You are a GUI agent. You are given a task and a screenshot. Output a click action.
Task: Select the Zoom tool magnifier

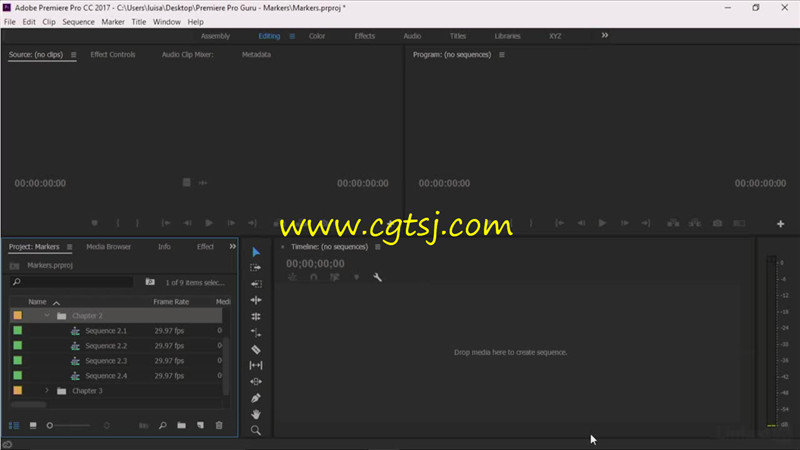pyautogui.click(x=256, y=431)
